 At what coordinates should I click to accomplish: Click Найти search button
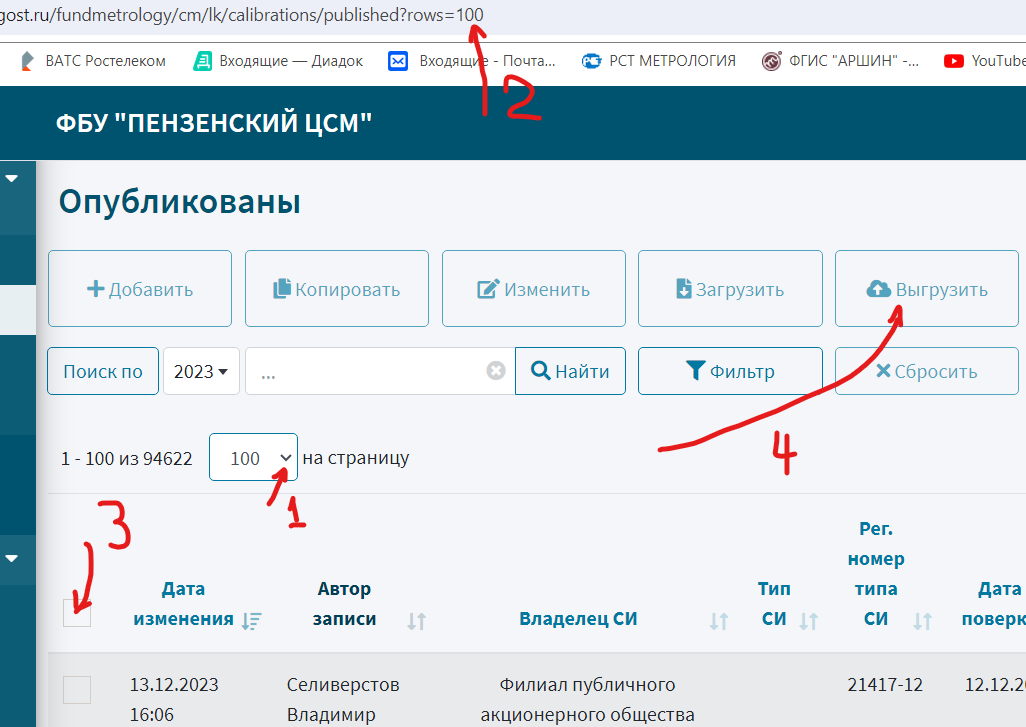tap(570, 371)
